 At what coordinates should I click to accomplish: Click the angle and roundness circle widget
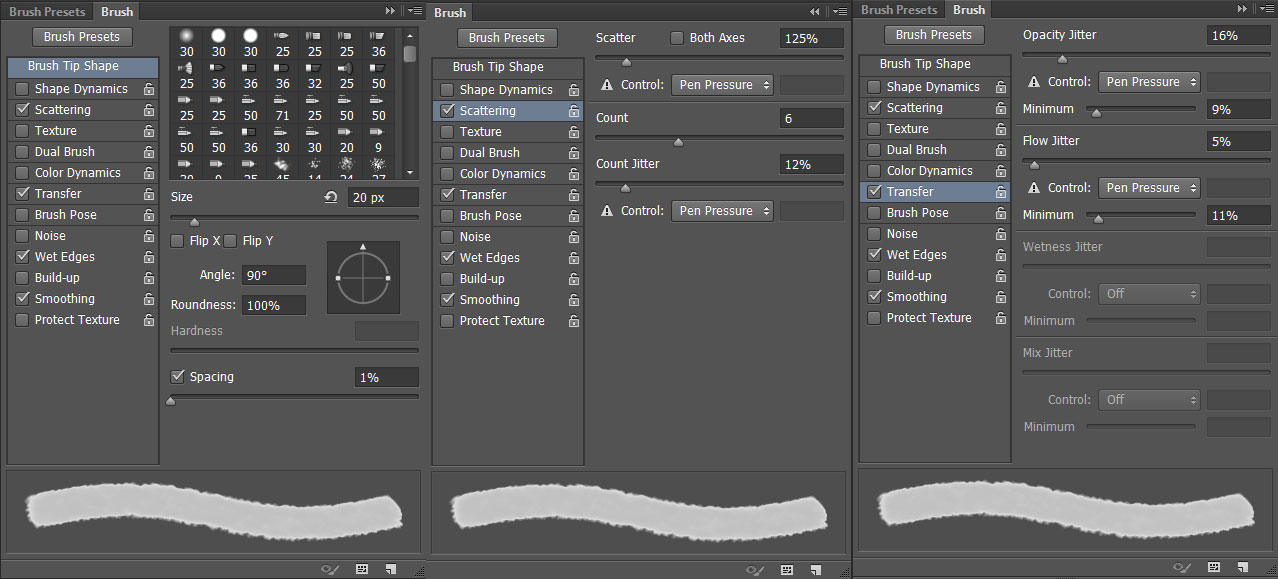(363, 277)
